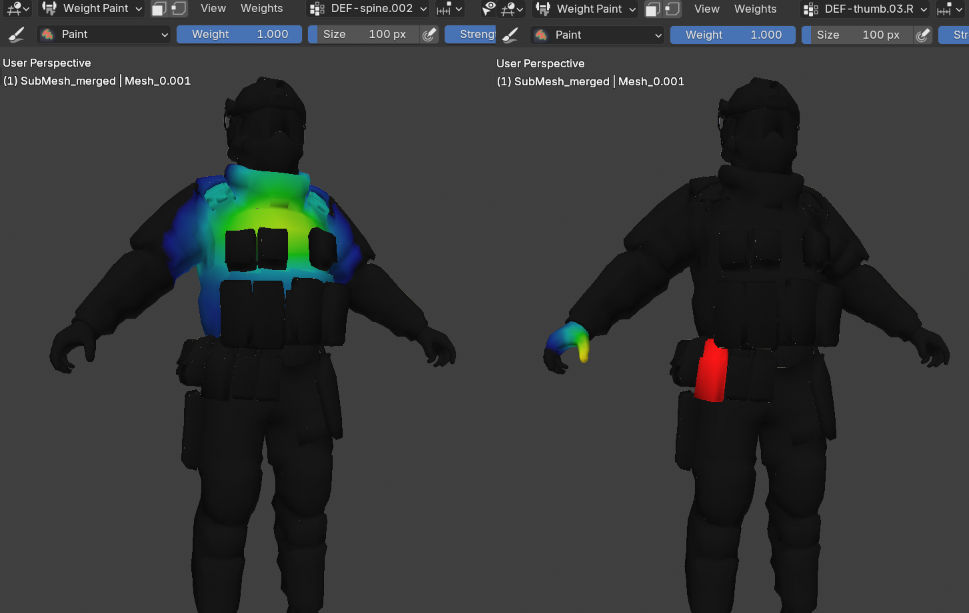This screenshot has height=613, width=969.
Task: Open right viewport Weight Paint mode dropdown
Action: (585, 9)
